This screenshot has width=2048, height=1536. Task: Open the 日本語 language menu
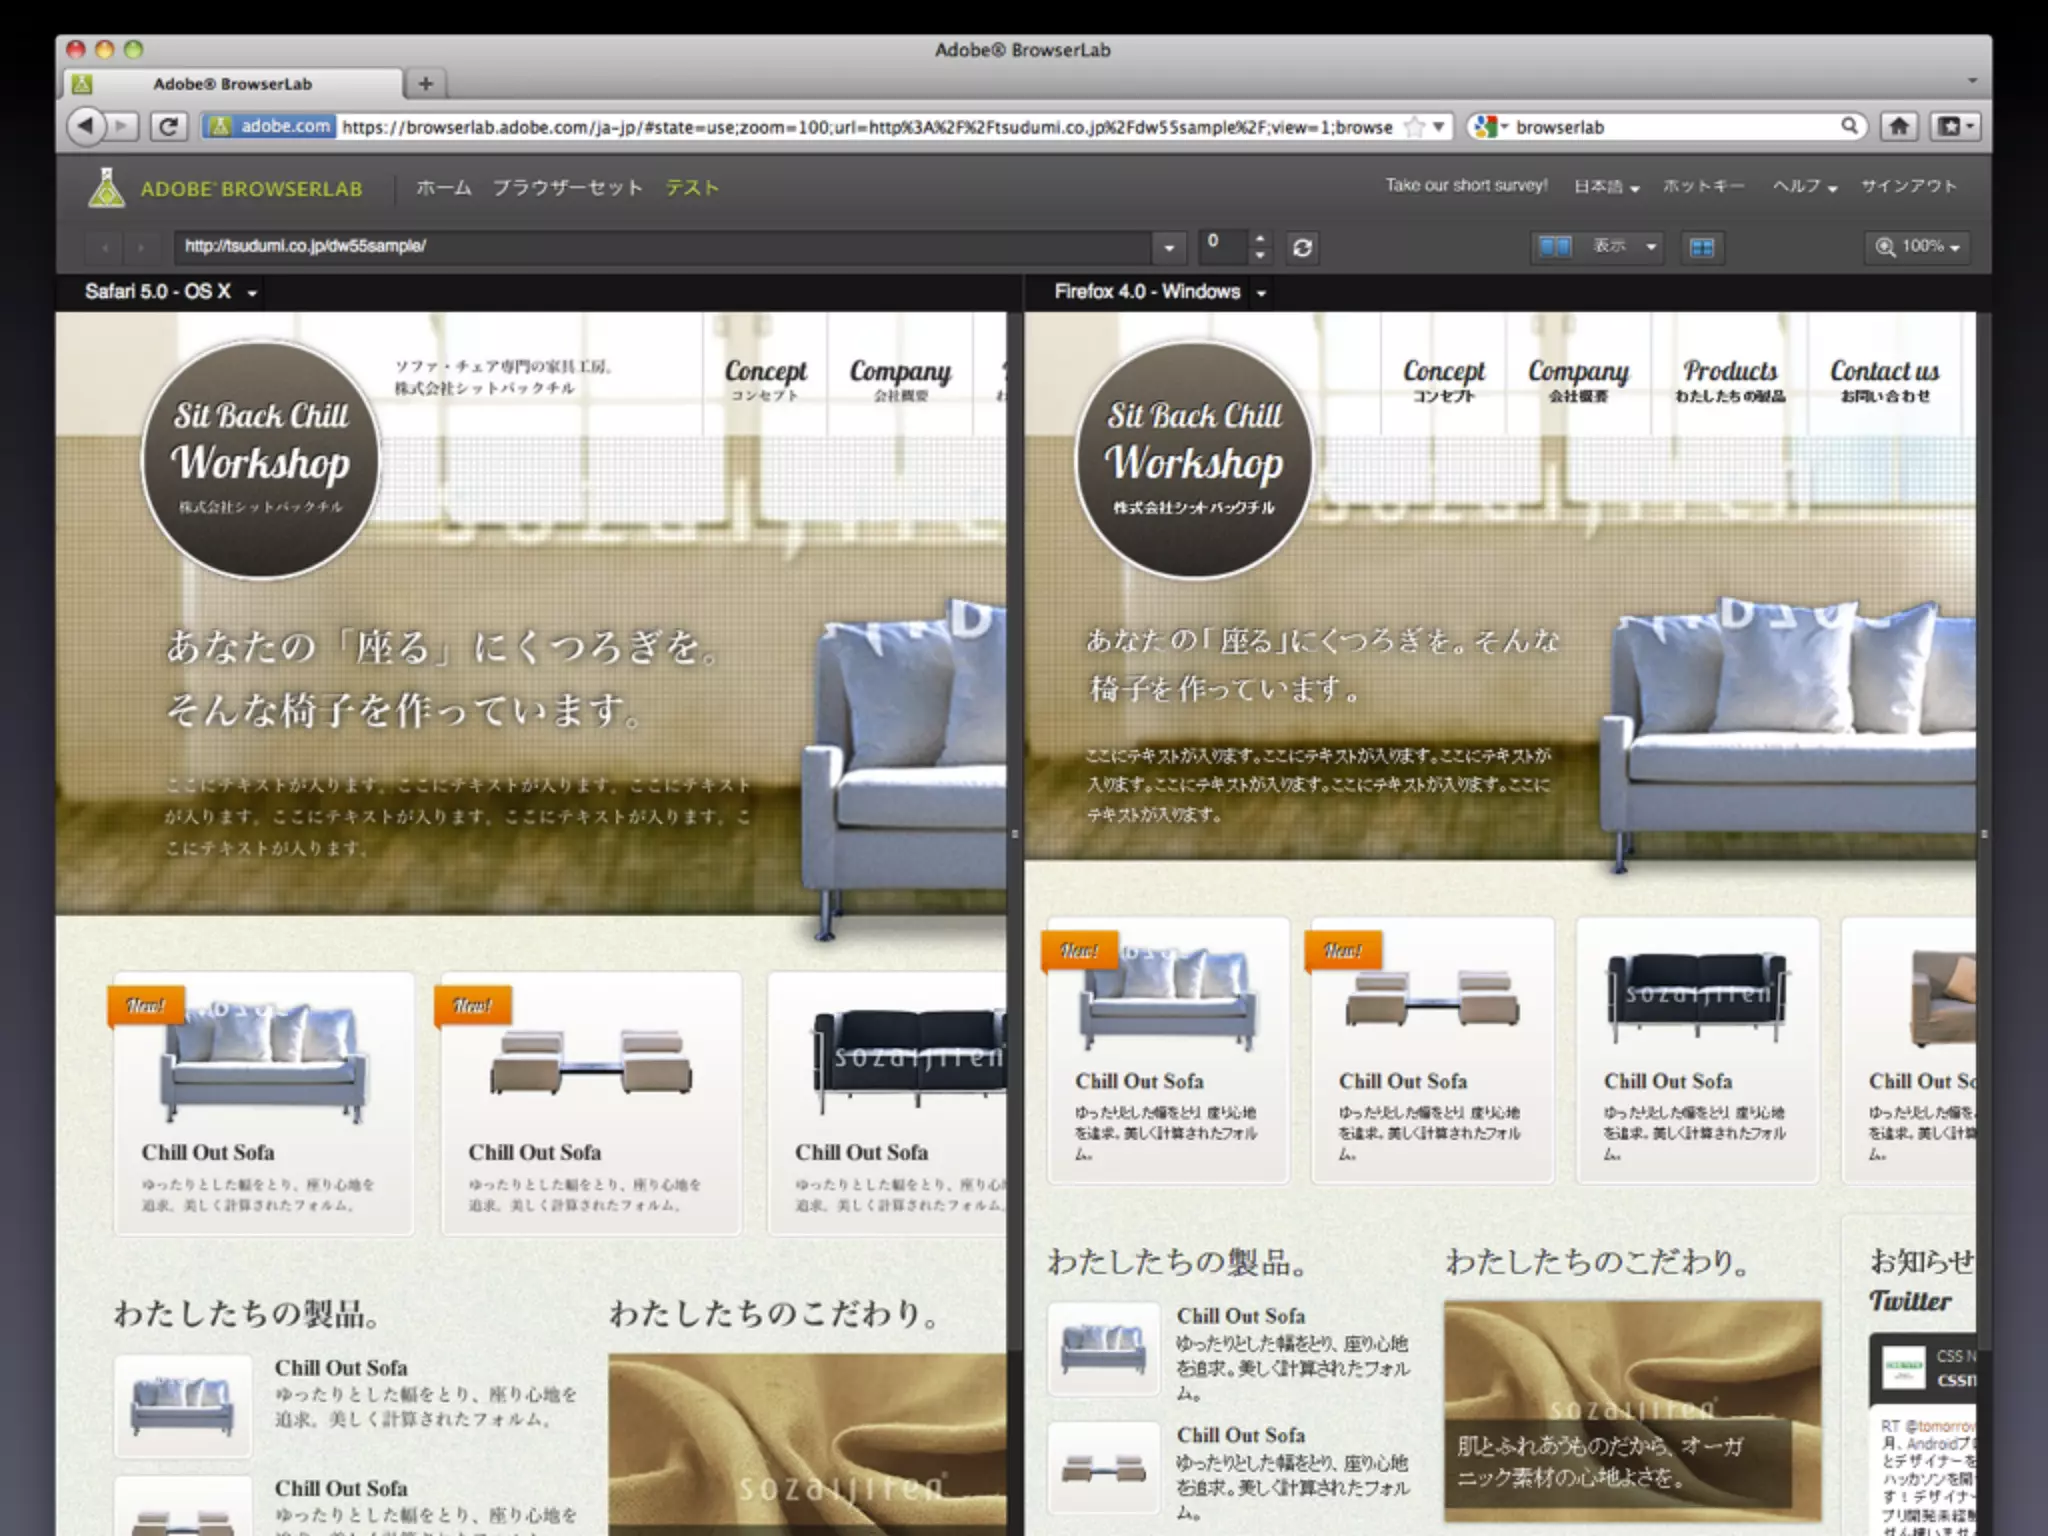pos(1605,187)
